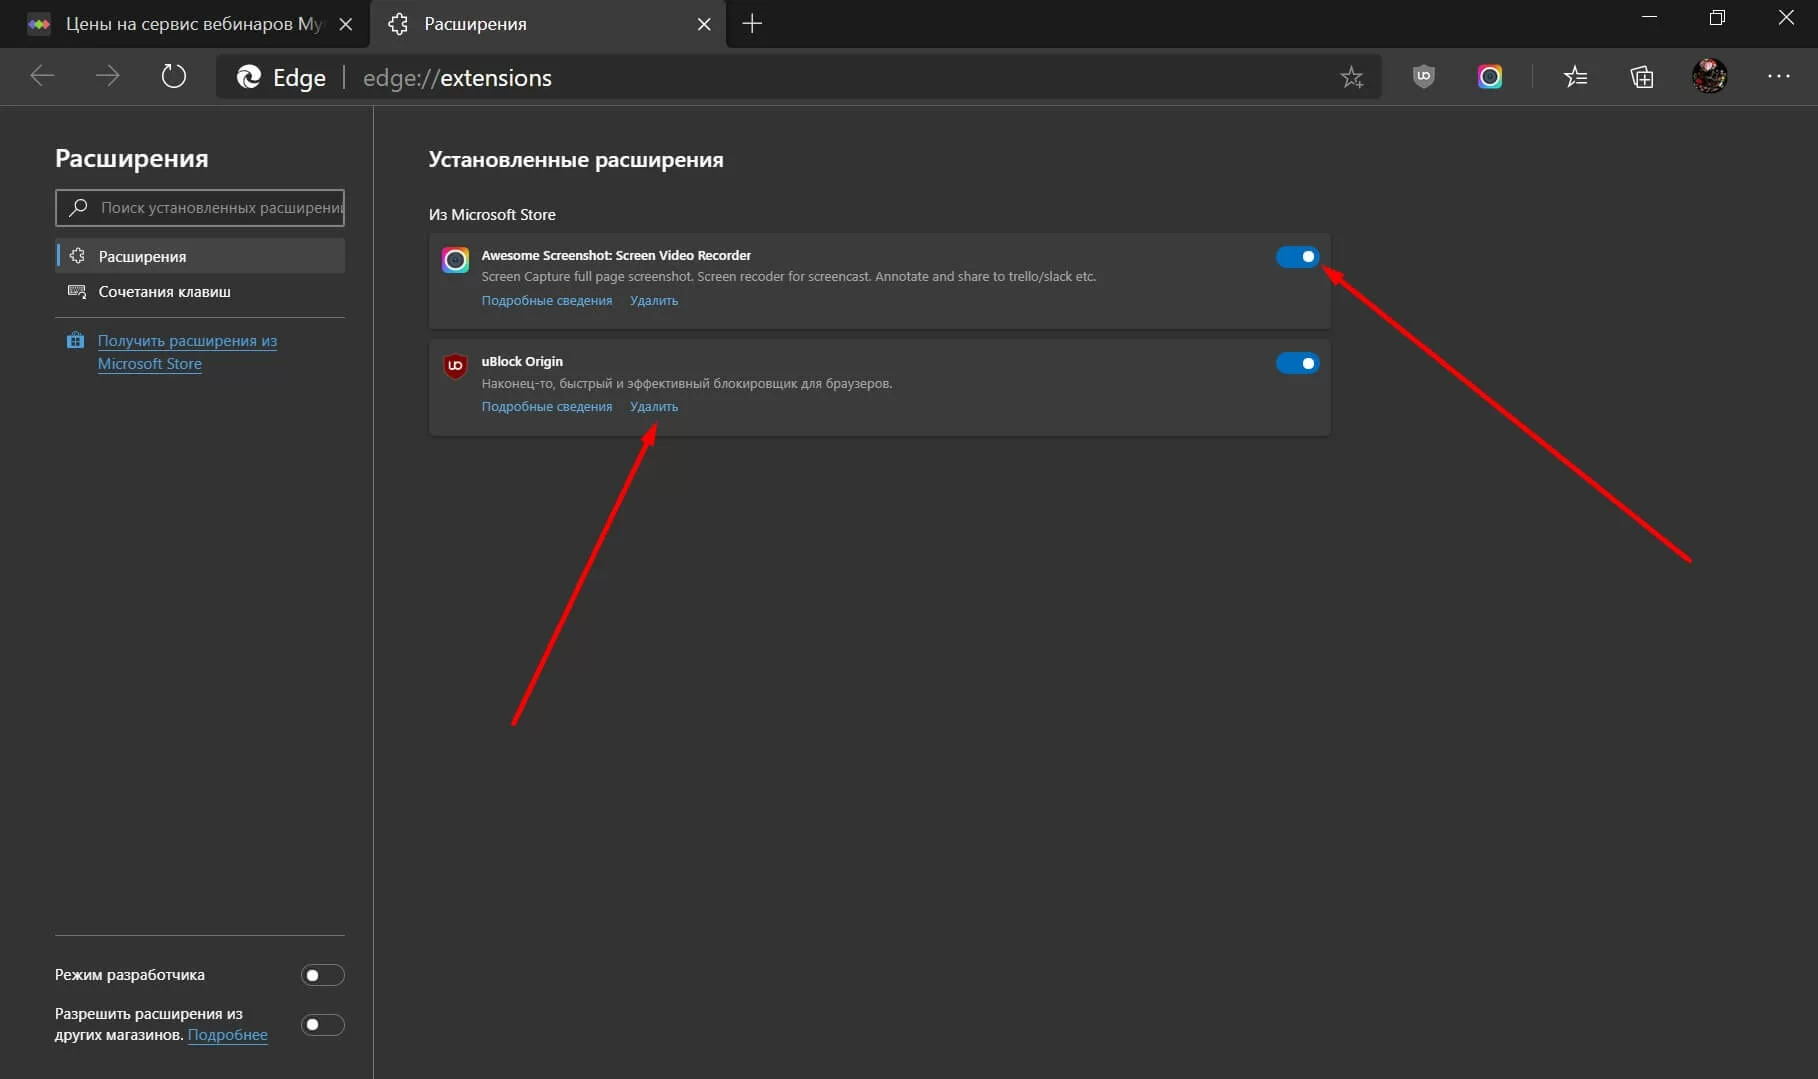This screenshot has height=1079, width=1818.
Task: Focus the Поиск установленных расширений field
Action: coord(200,208)
